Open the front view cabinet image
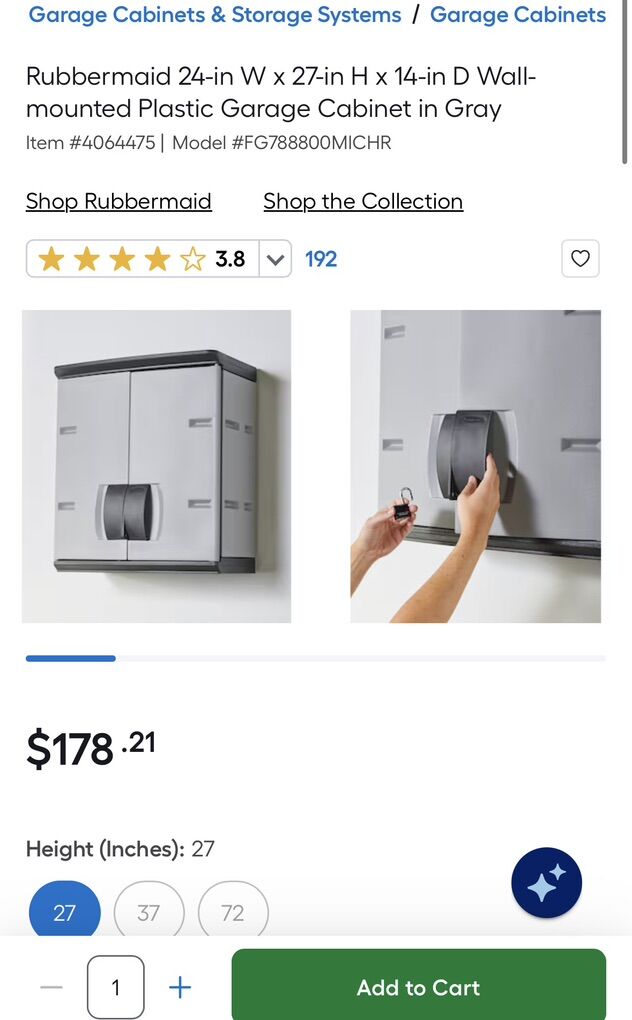This screenshot has height=1020, width=632. [157, 466]
